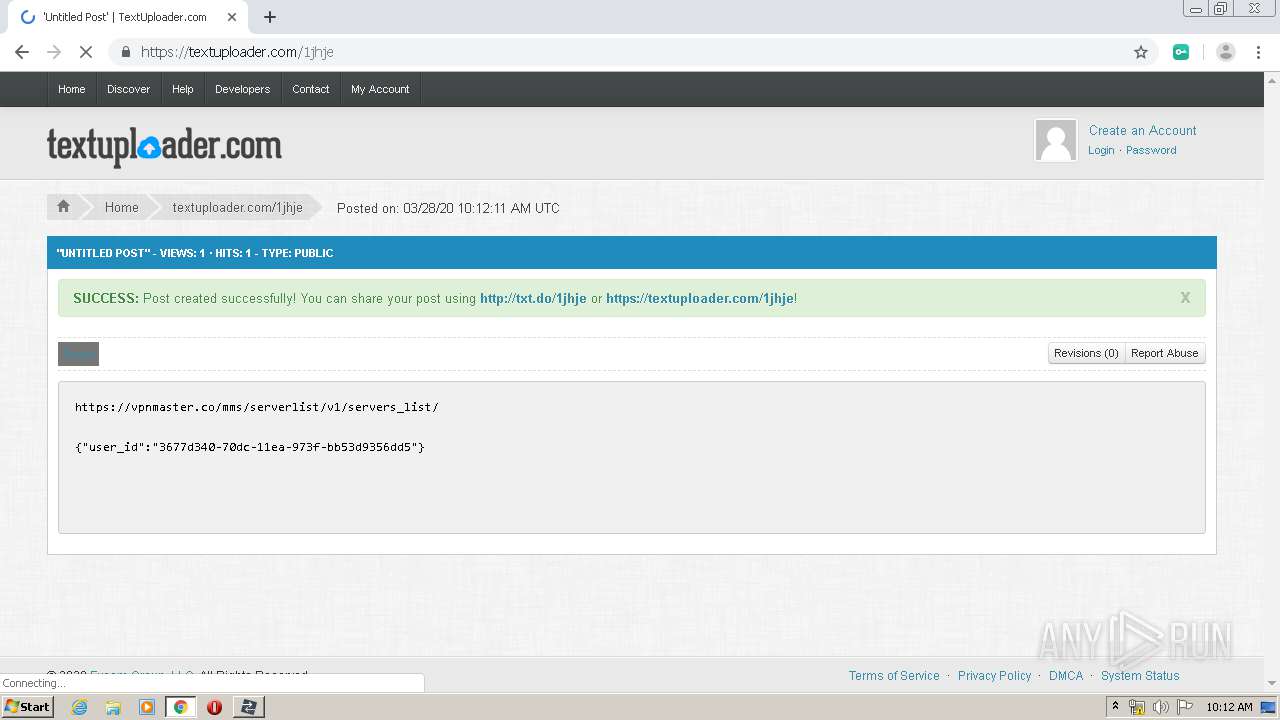Open a new browser tab
Screen dimensions: 1280x720
[x=270, y=17]
